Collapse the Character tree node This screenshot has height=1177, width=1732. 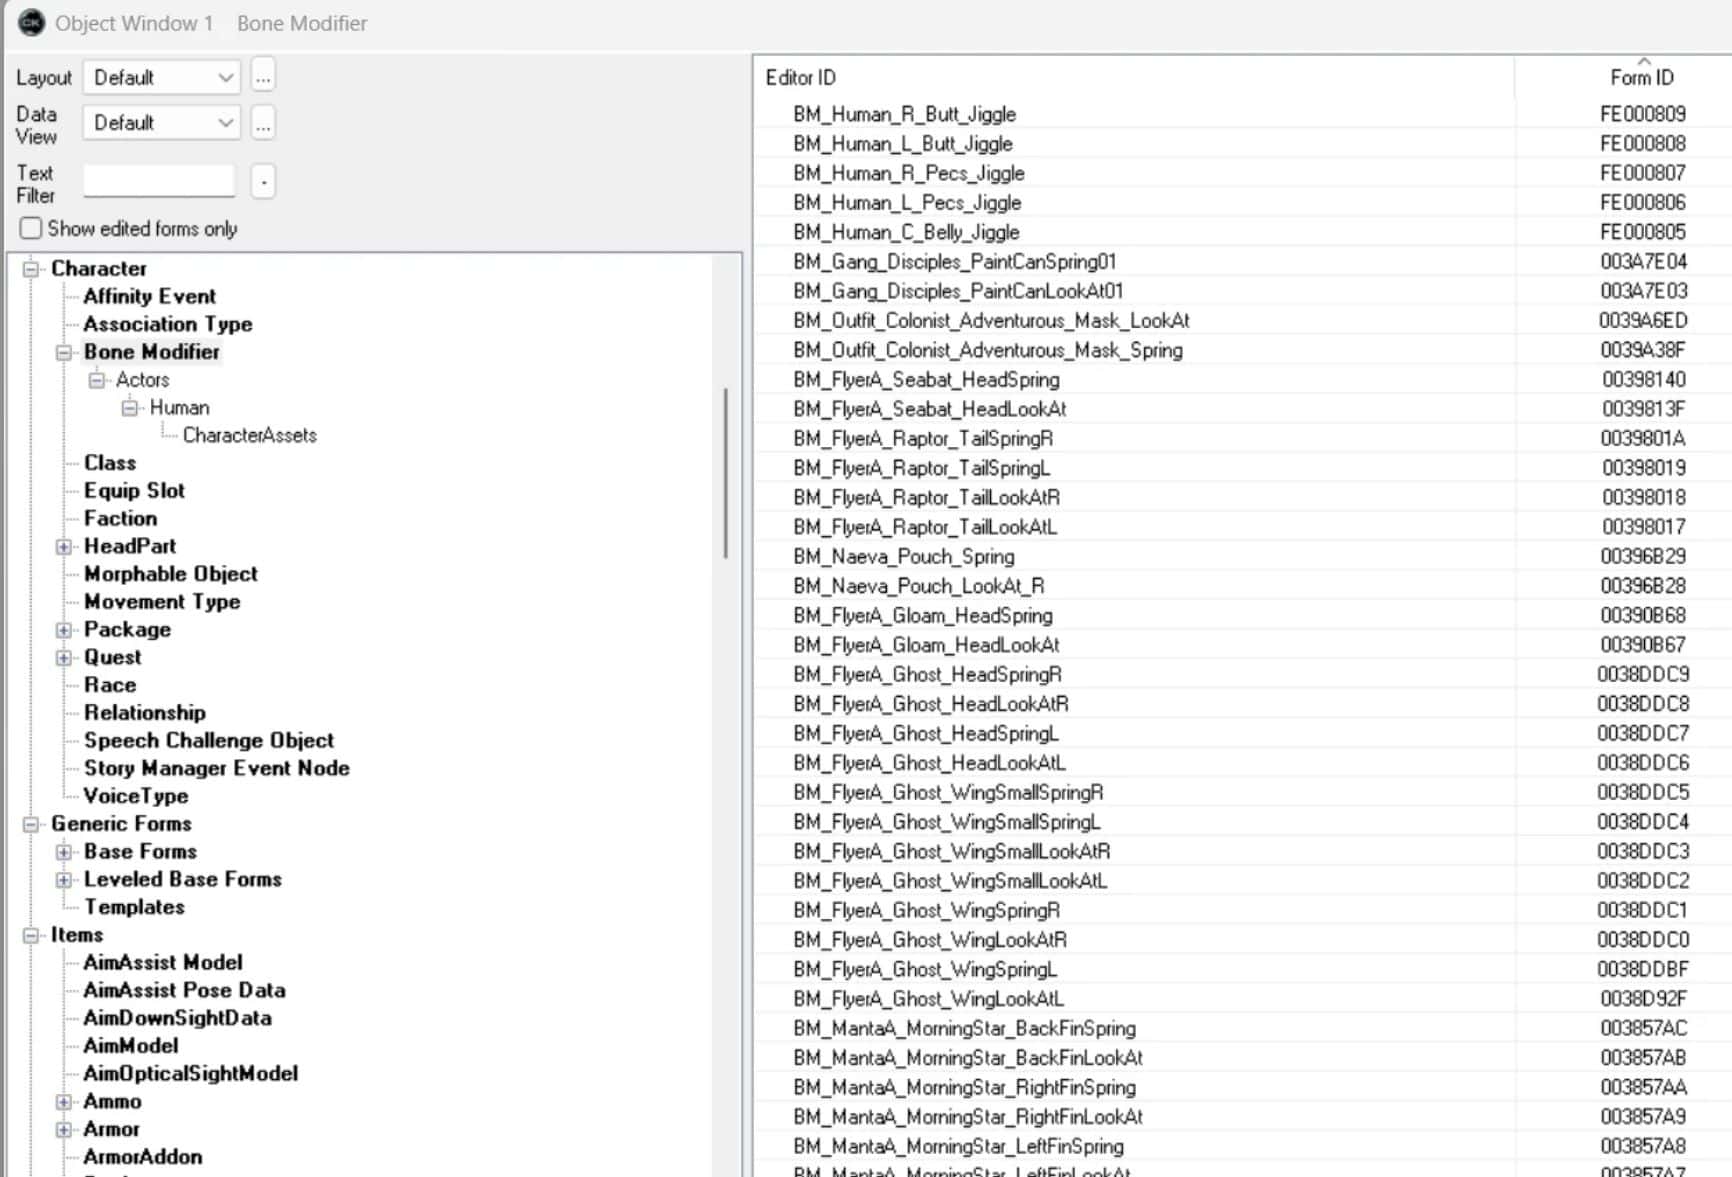point(31,268)
